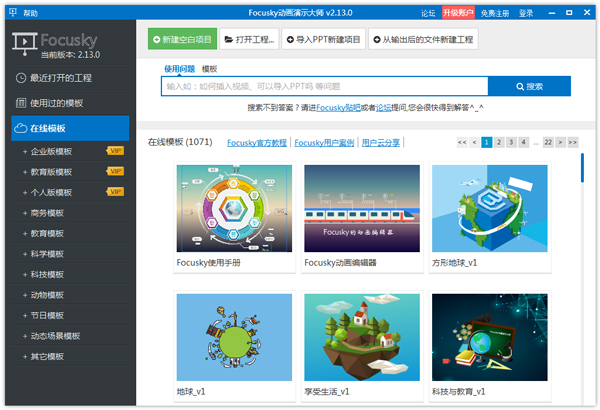Expand the 科技模板 category

[25, 274]
